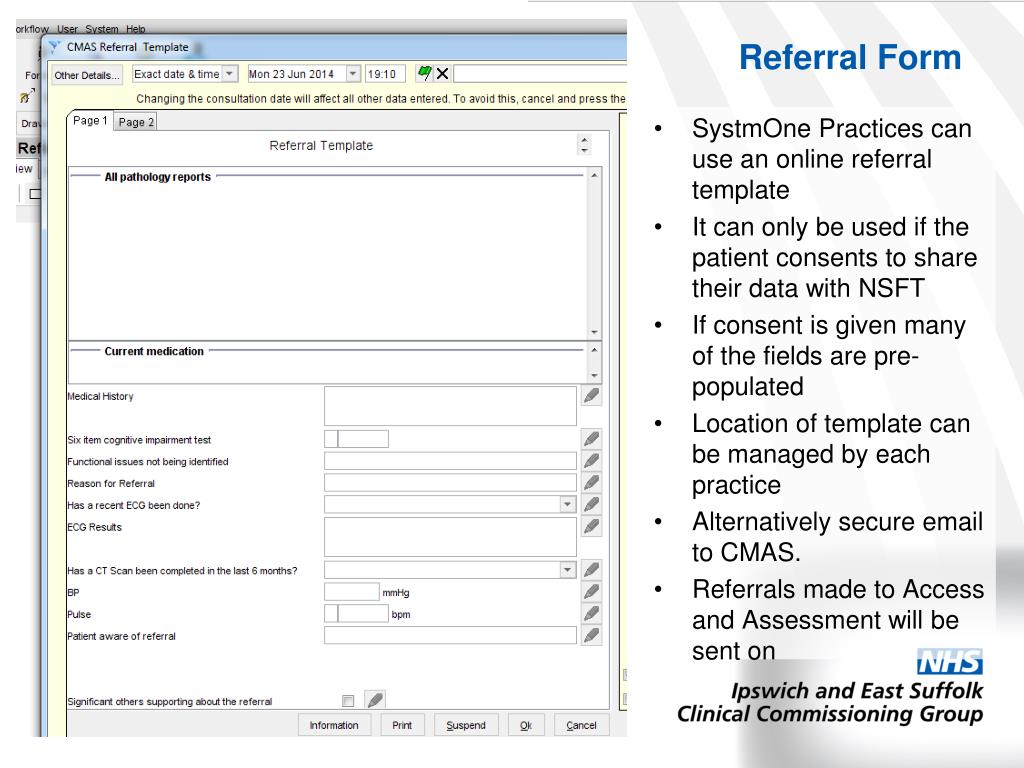Click Six item cognitive impairment test field
1024x768 pixels.
point(357,439)
